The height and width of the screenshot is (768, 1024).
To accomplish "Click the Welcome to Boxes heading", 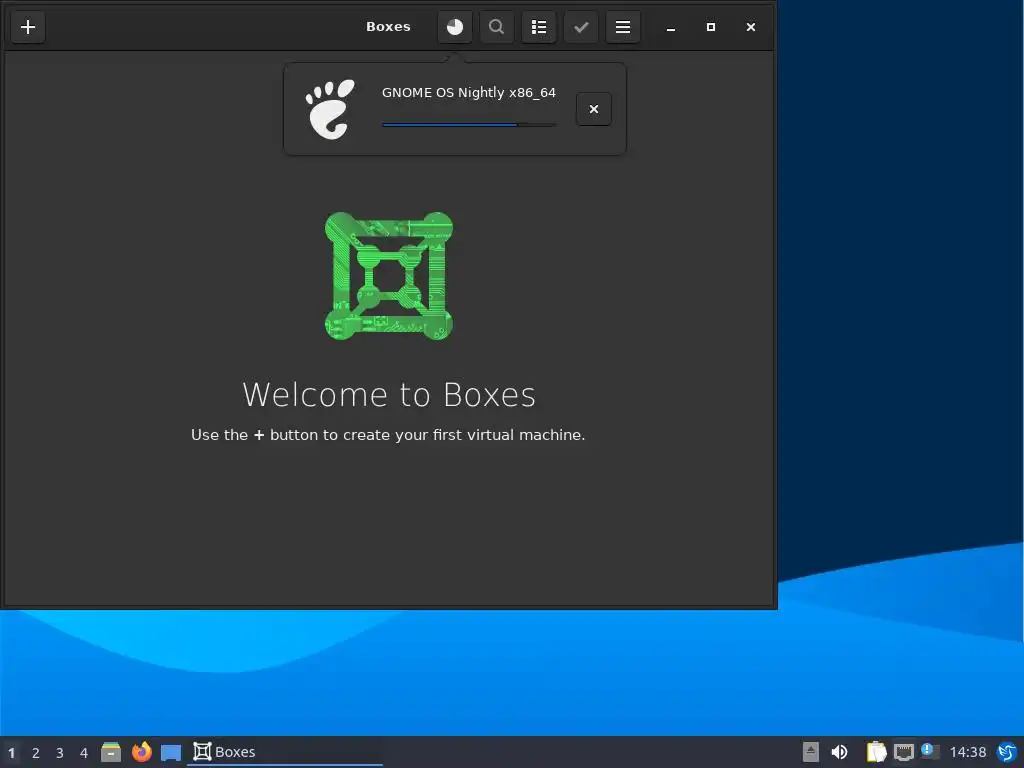I will [389, 394].
